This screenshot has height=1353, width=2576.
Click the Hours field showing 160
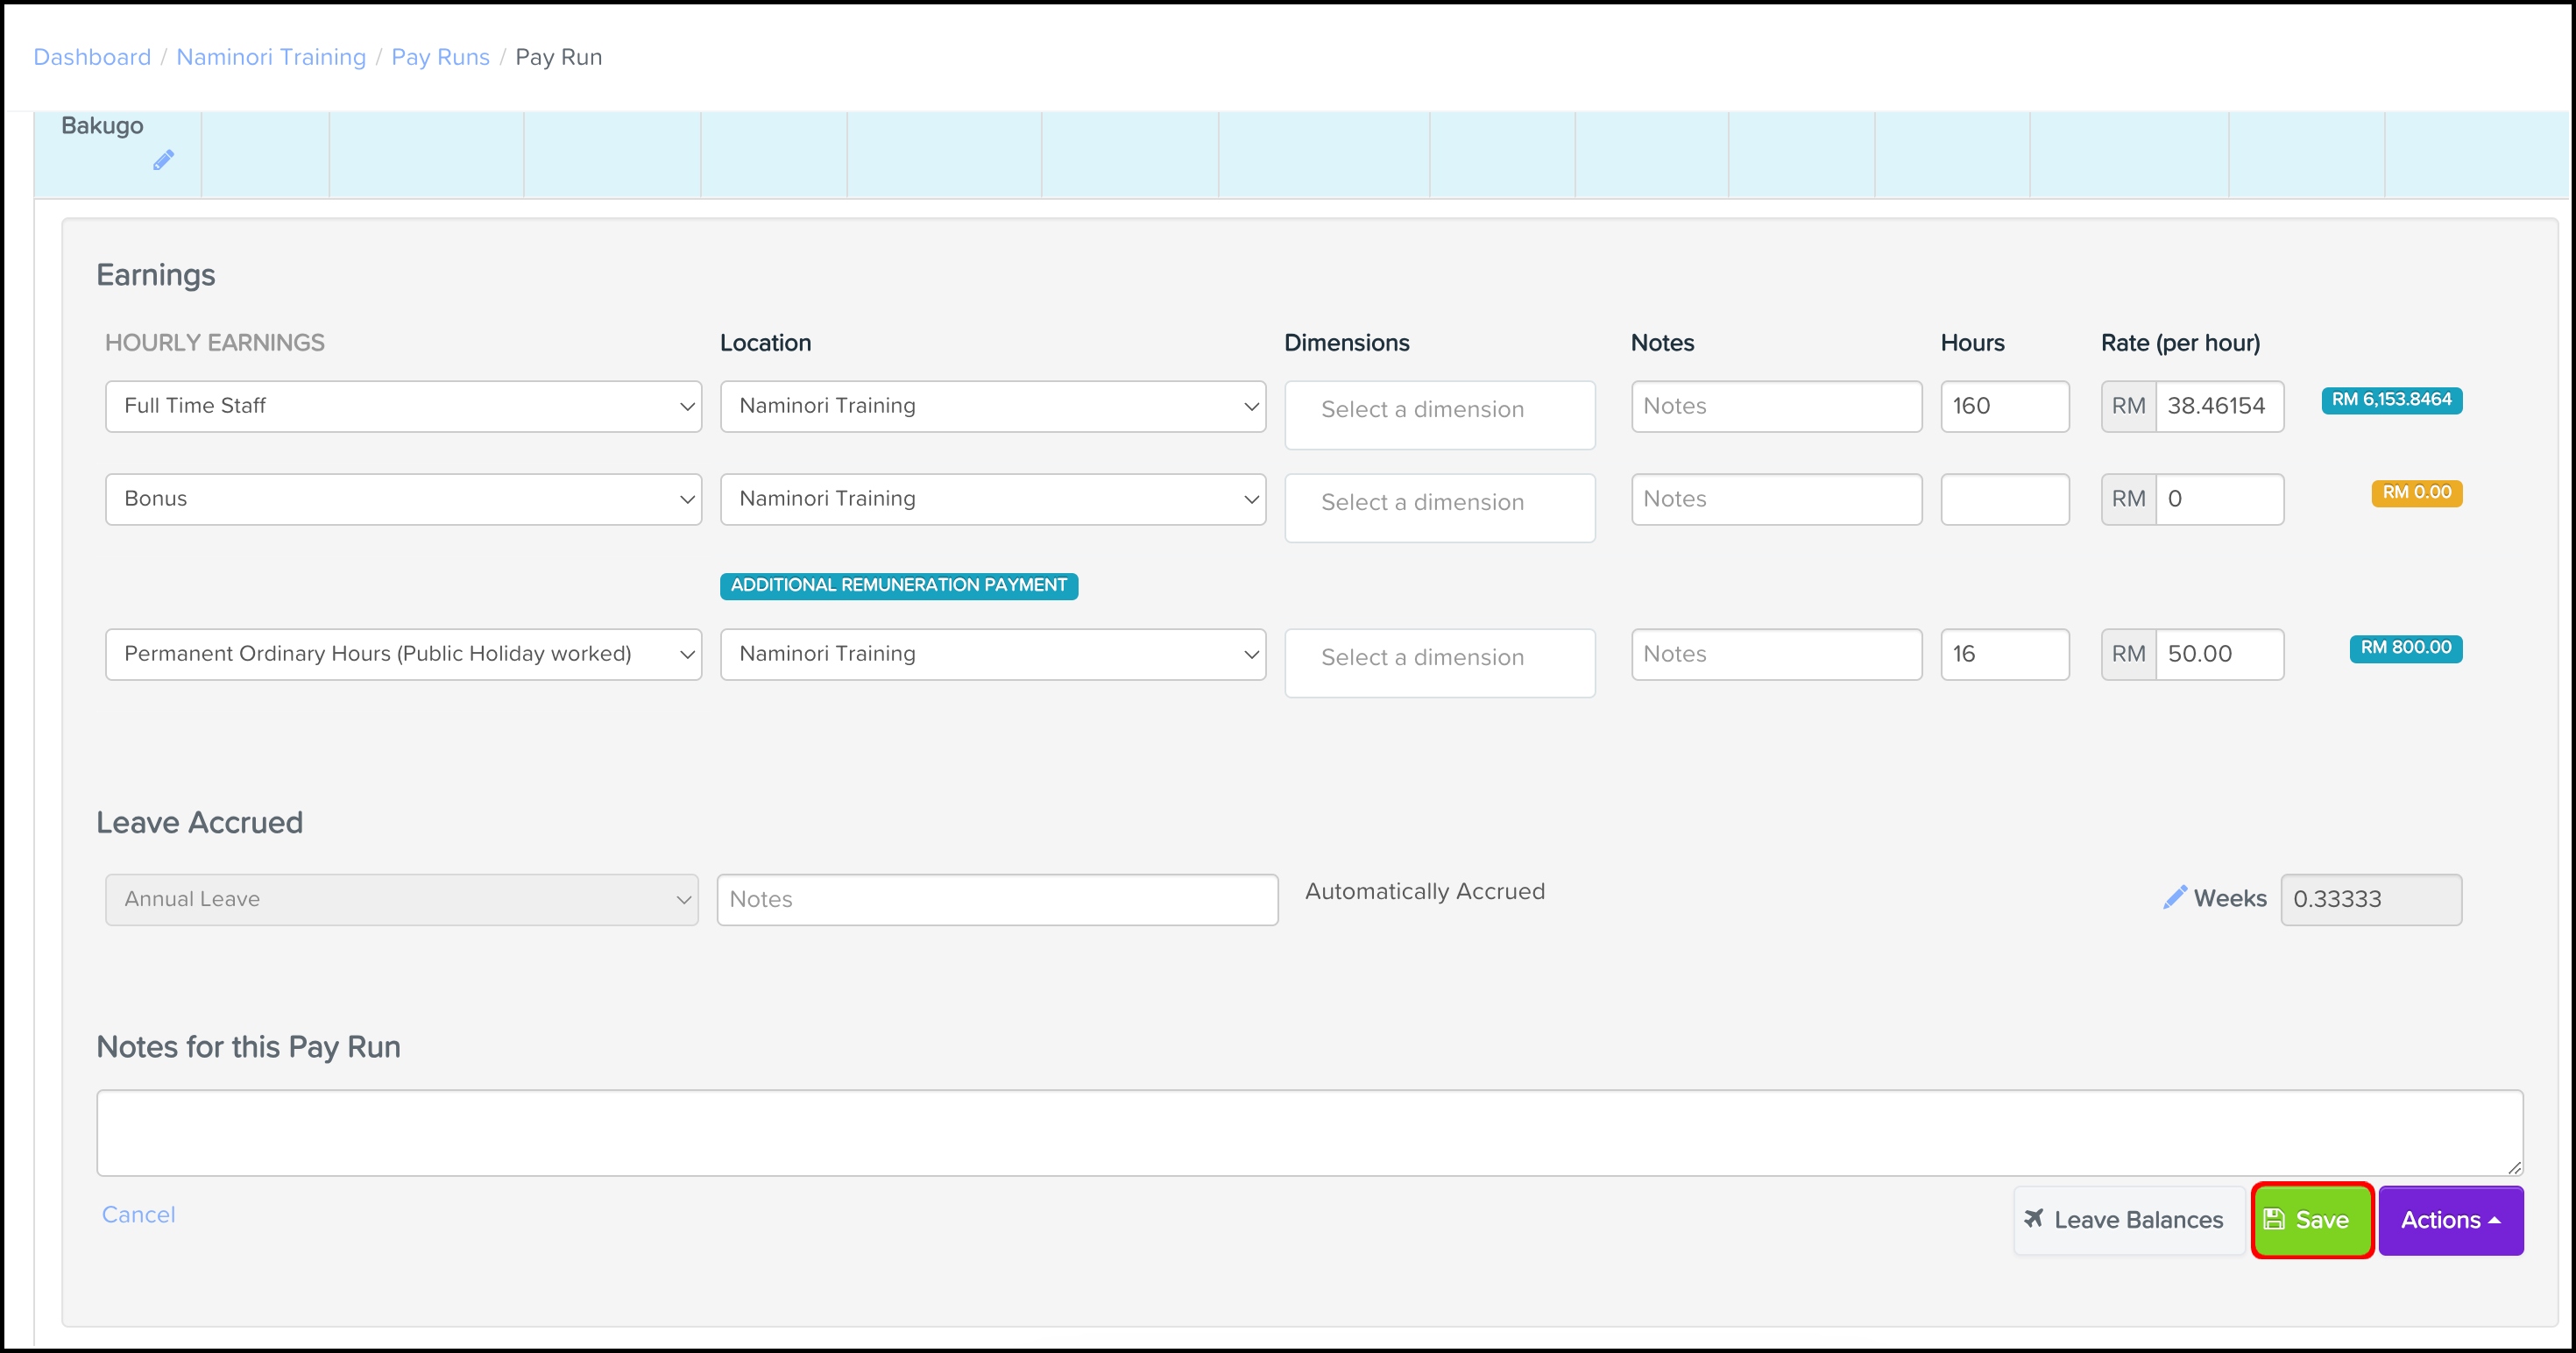click(2003, 406)
